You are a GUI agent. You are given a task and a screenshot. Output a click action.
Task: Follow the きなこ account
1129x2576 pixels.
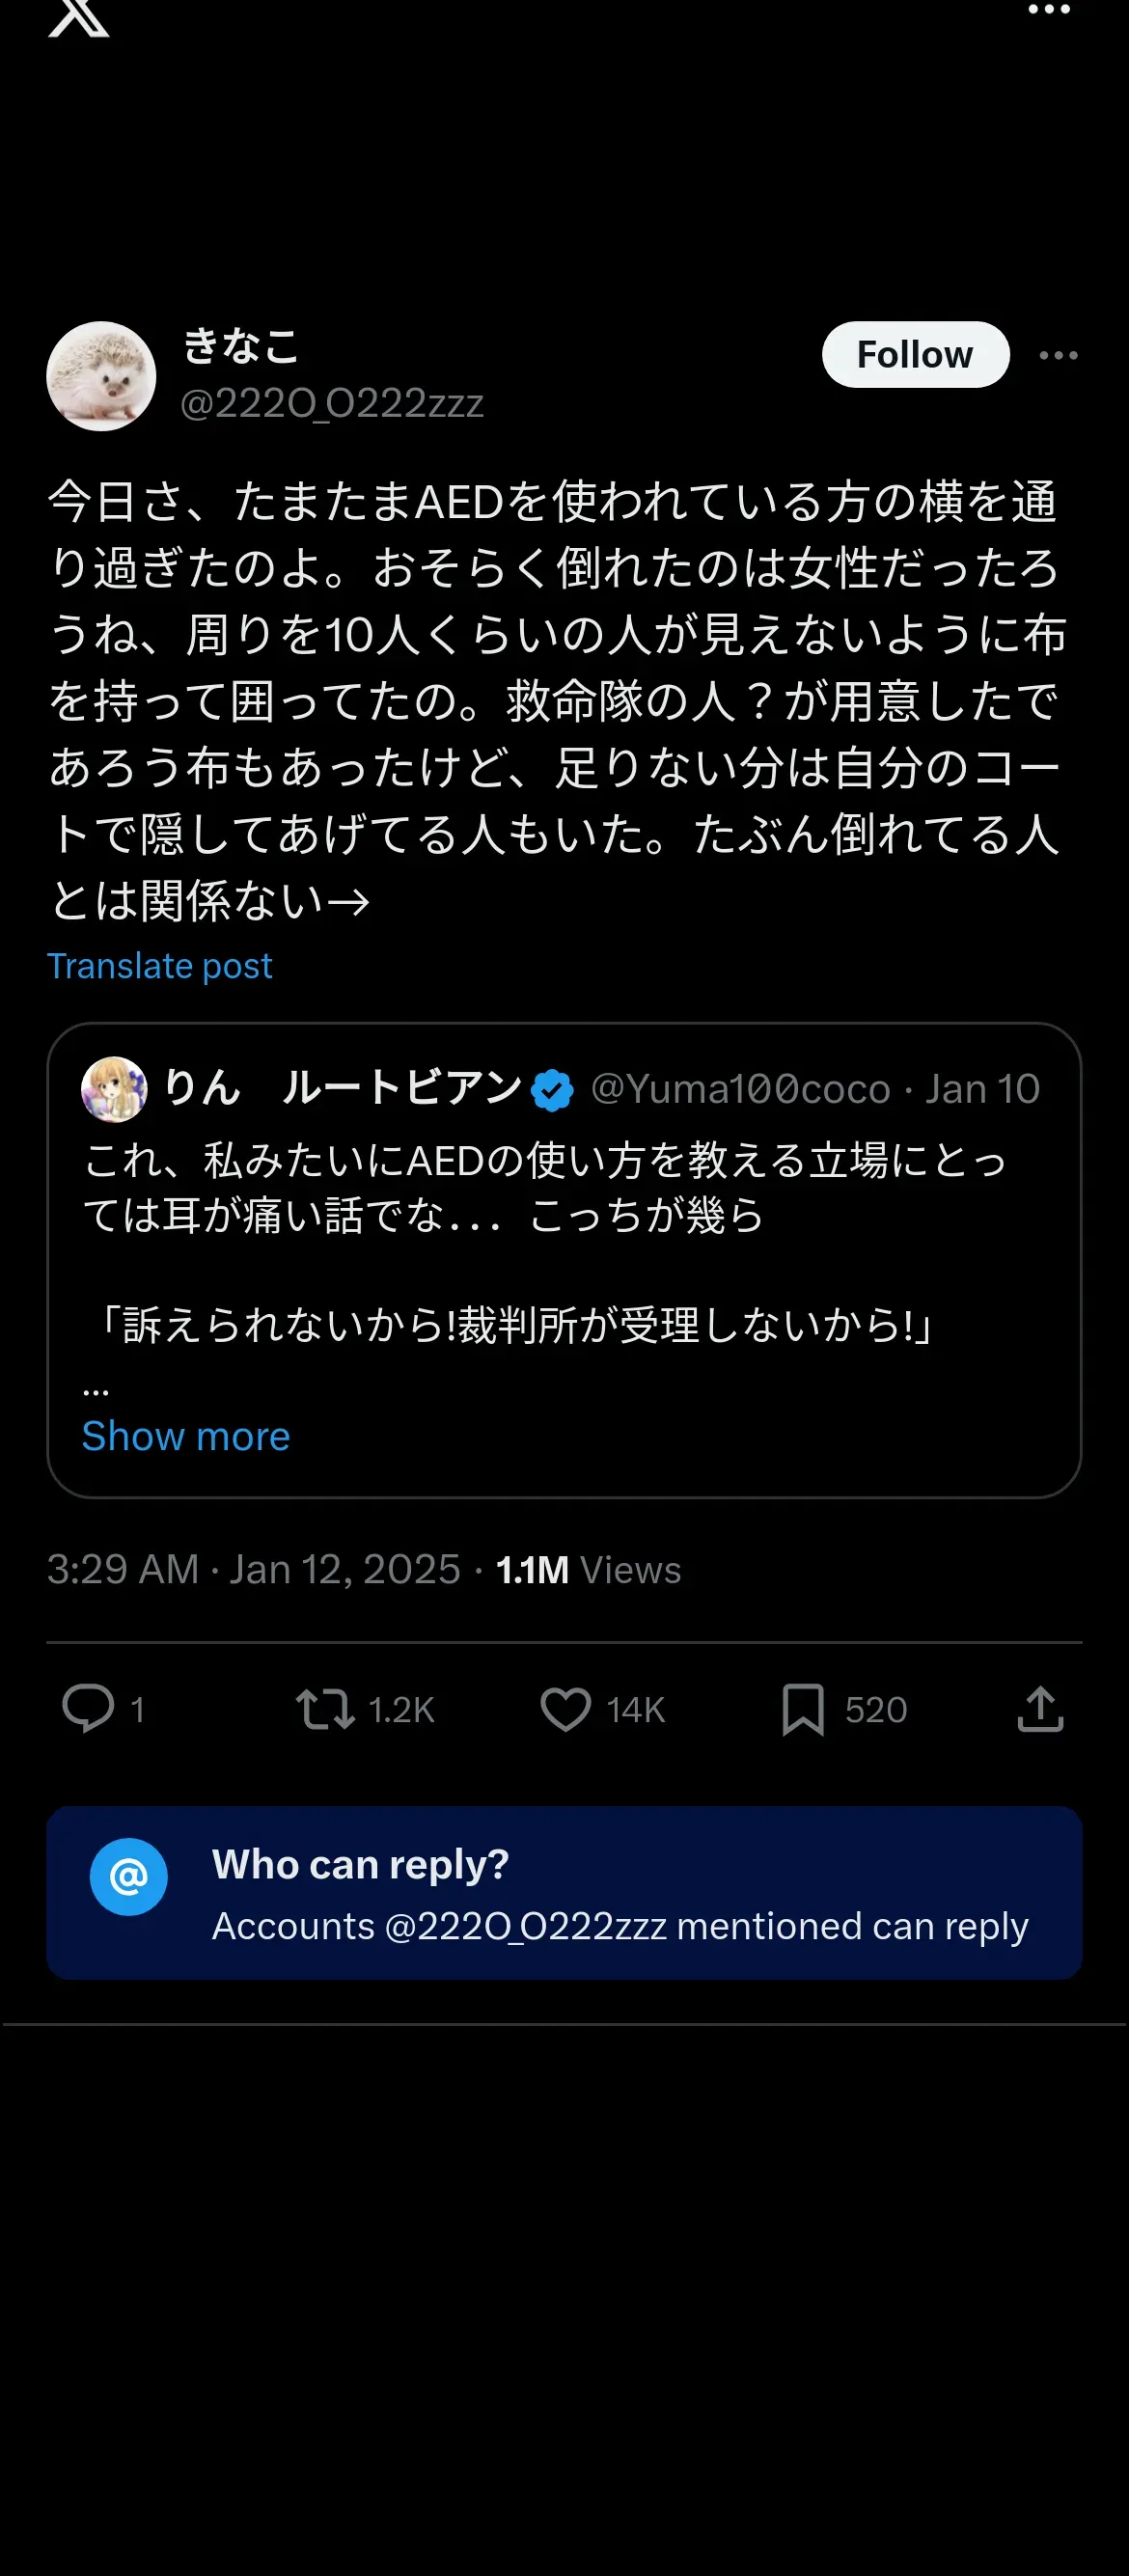[x=915, y=354]
